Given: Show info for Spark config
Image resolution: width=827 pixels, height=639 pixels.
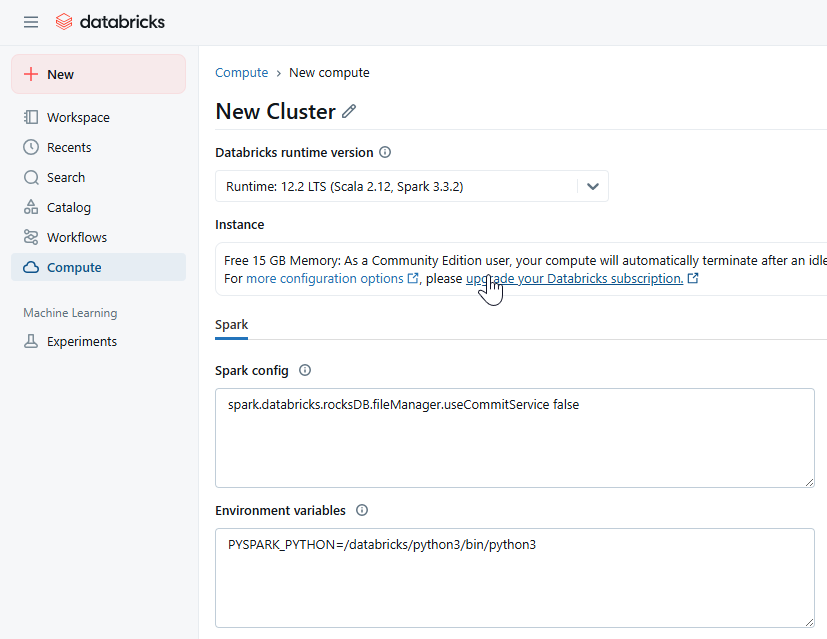Looking at the screenshot, I should pos(305,370).
